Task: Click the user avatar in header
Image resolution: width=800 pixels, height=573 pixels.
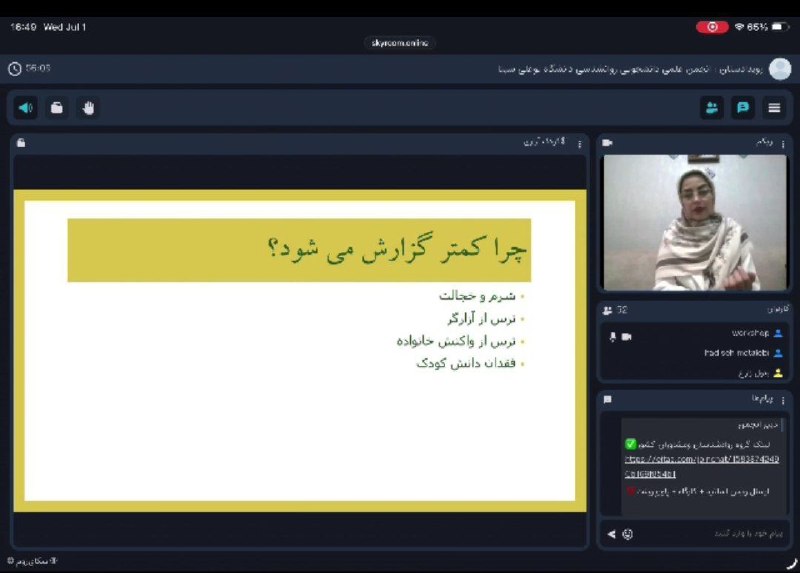Action: (780, 69)
